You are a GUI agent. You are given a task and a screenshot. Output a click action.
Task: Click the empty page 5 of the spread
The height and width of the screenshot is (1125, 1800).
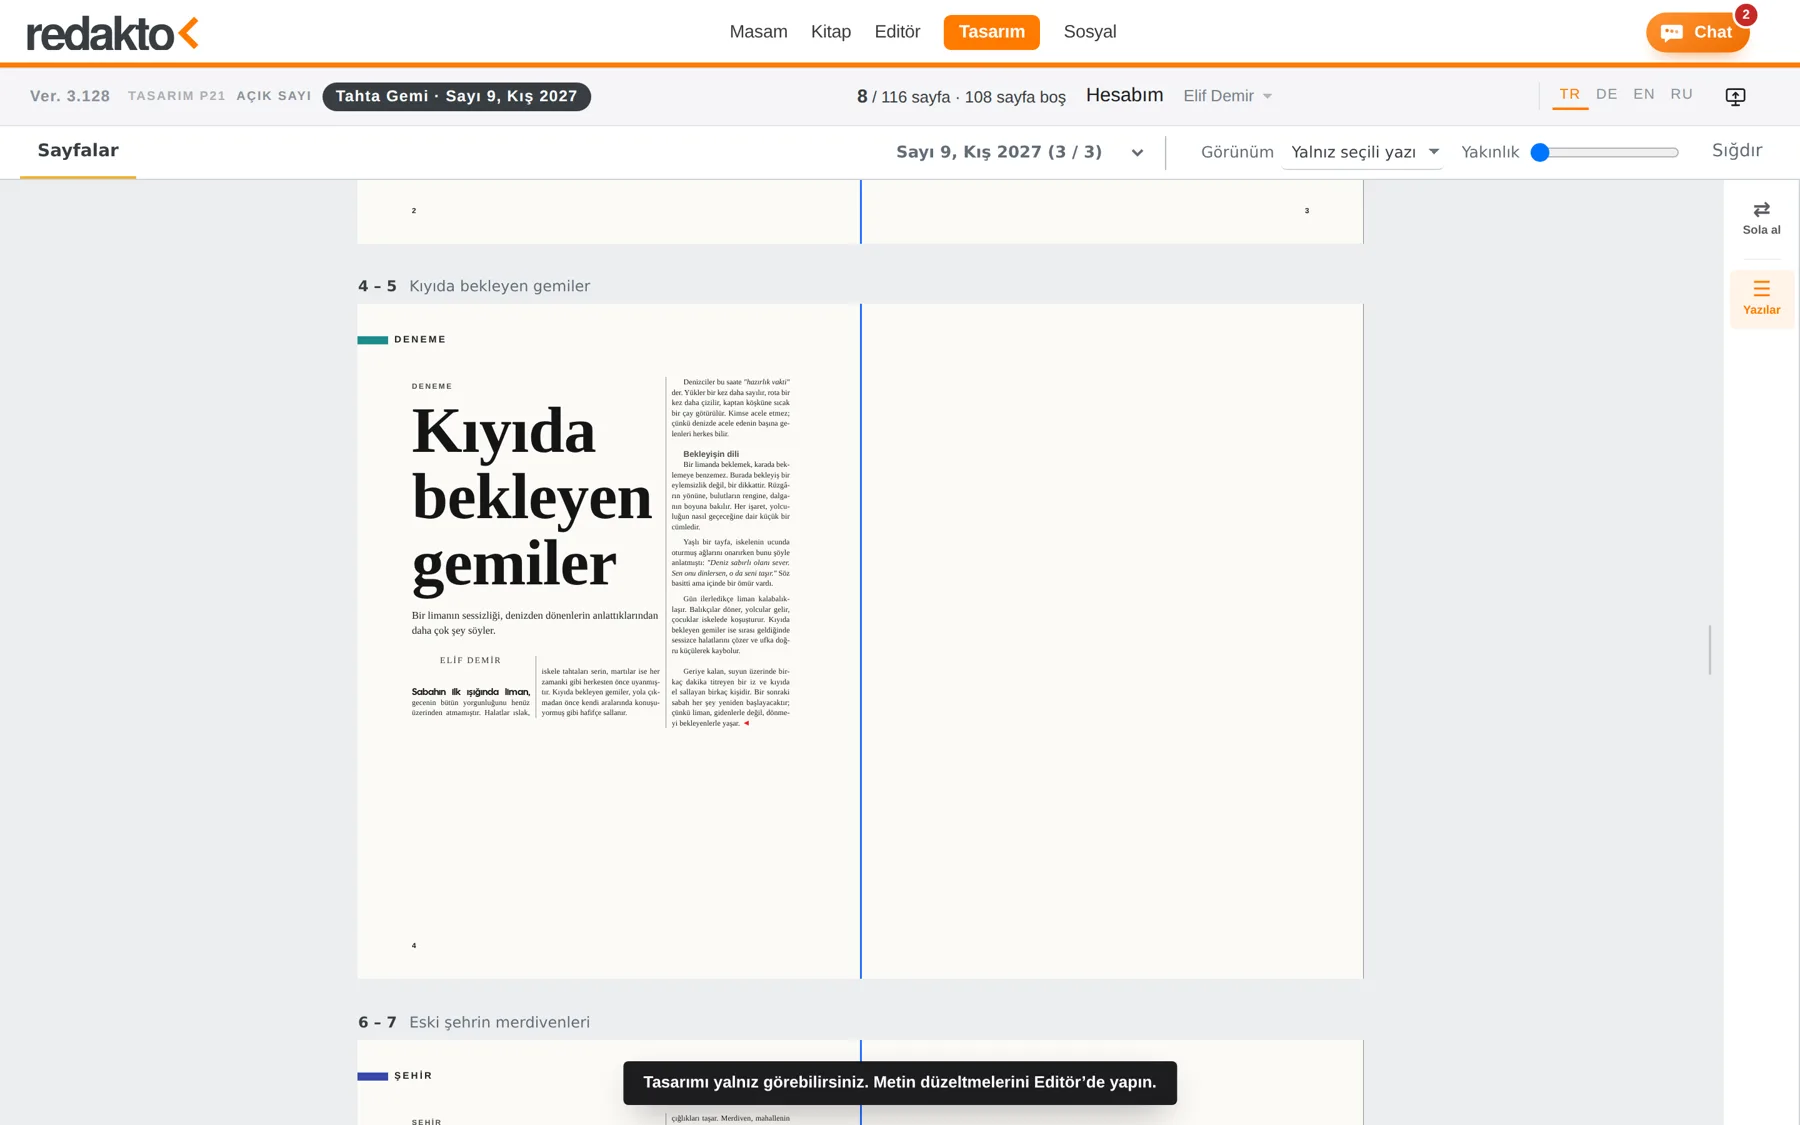pyautogui.click(x=1112, y=641)
